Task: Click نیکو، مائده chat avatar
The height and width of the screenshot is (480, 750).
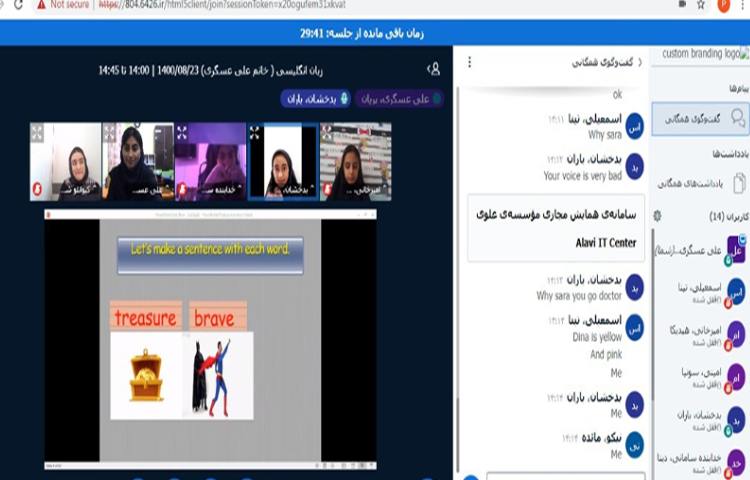Action: [635, 446]
